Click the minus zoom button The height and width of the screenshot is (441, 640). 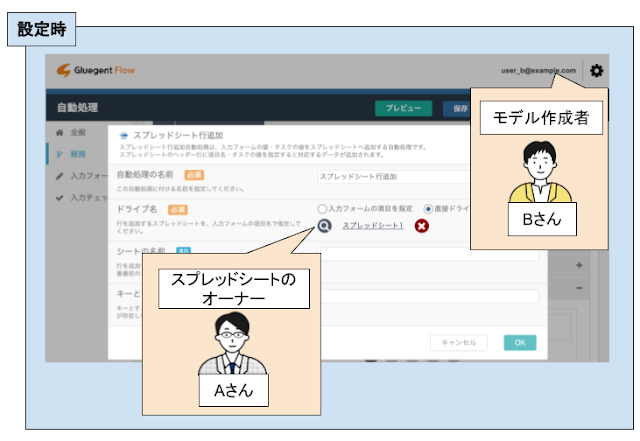pos(579,288)
